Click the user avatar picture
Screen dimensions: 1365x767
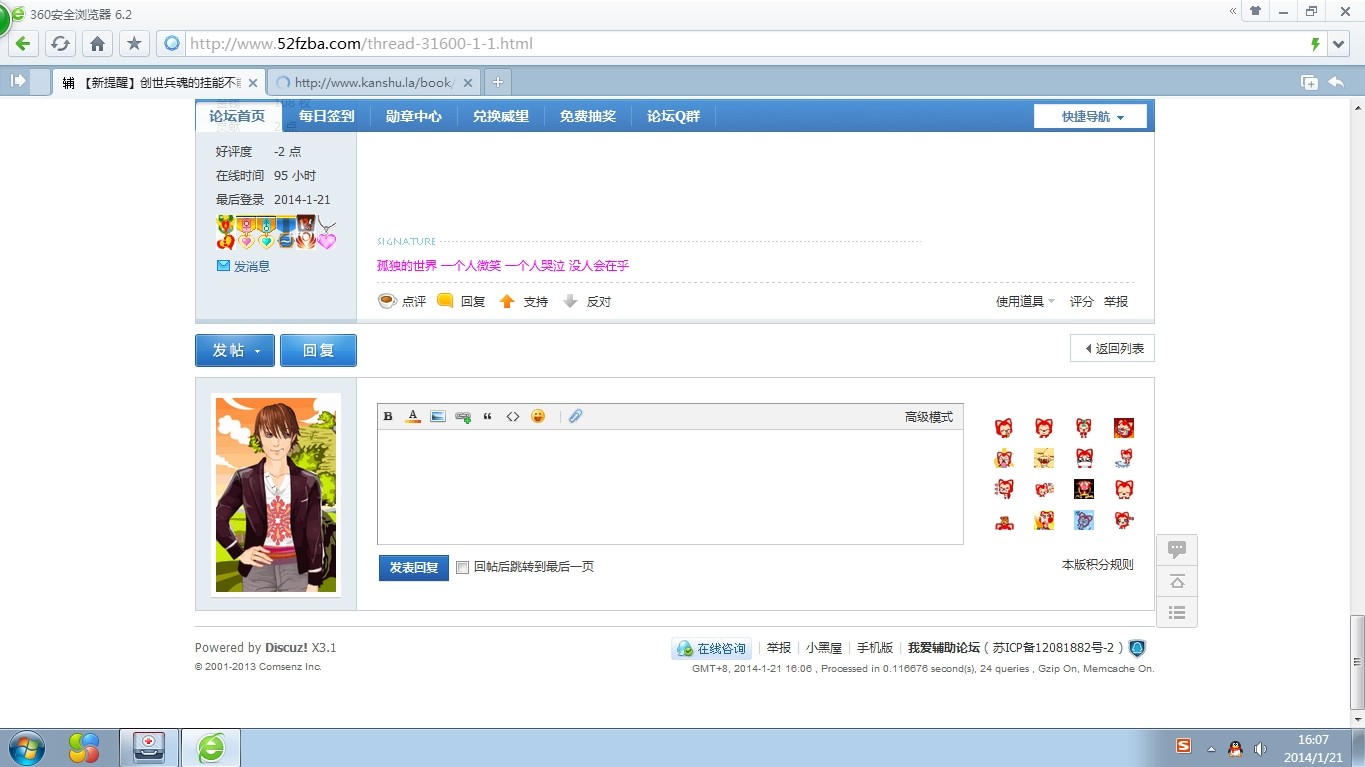[276, 495]
